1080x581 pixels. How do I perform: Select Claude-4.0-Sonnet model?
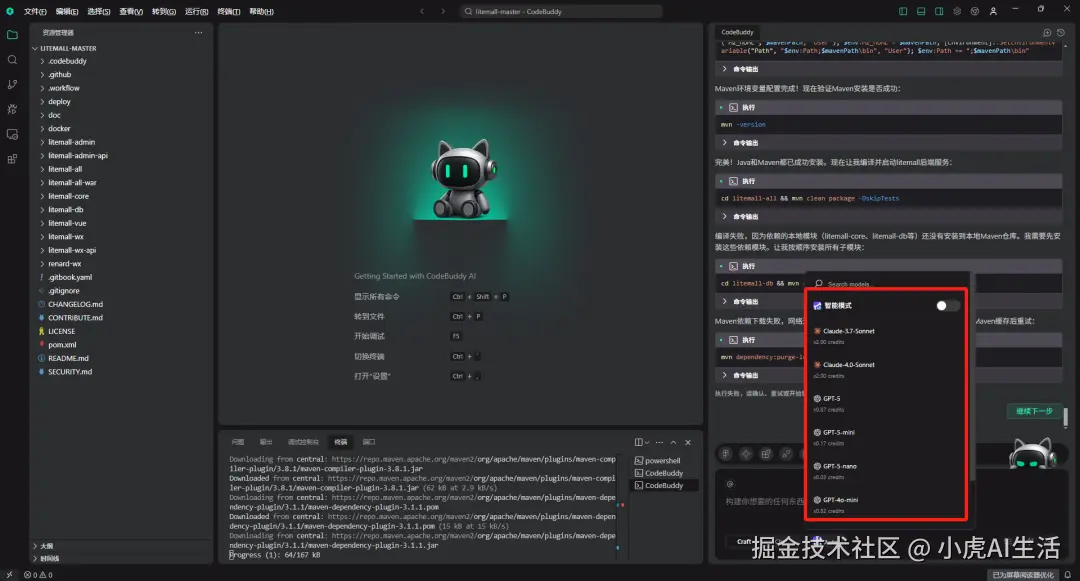(x=885, y=370)
